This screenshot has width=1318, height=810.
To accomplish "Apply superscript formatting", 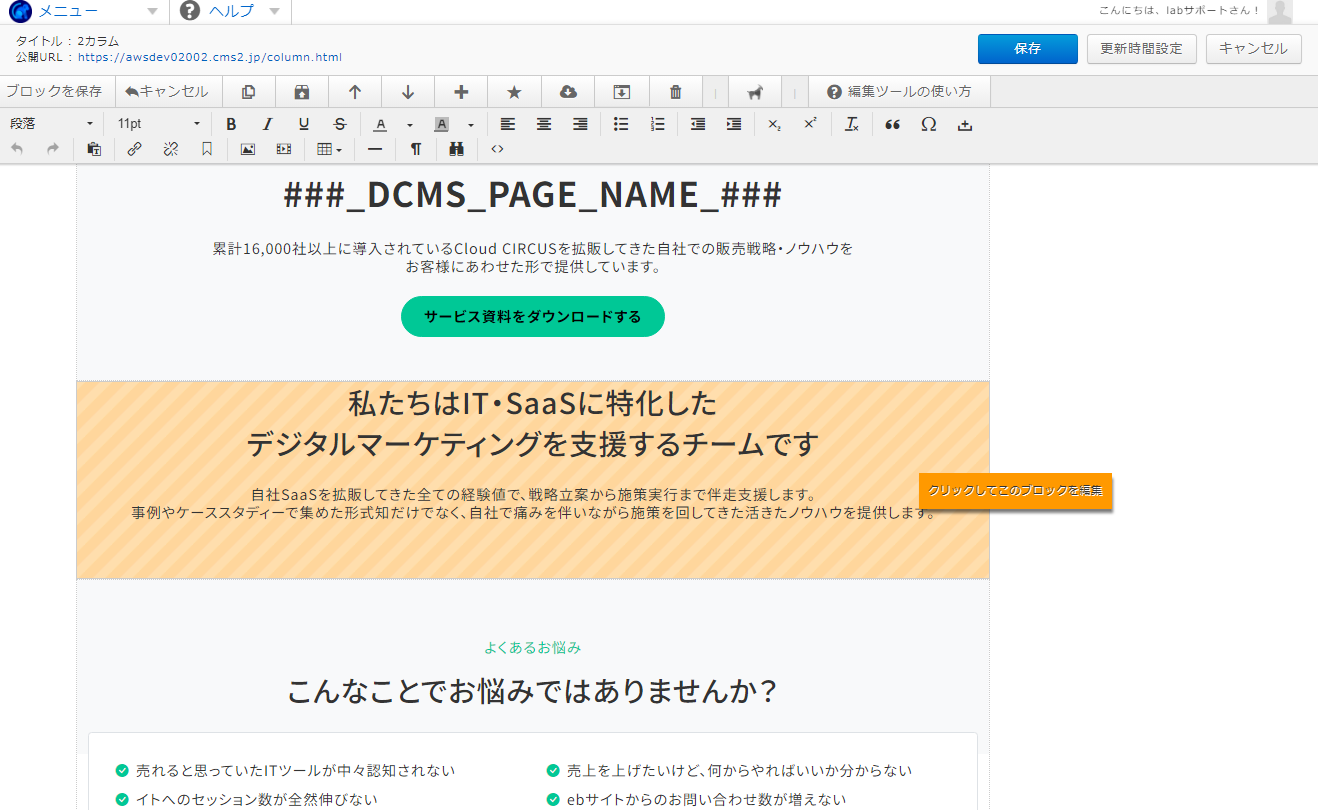I will (x=810, y=124).
